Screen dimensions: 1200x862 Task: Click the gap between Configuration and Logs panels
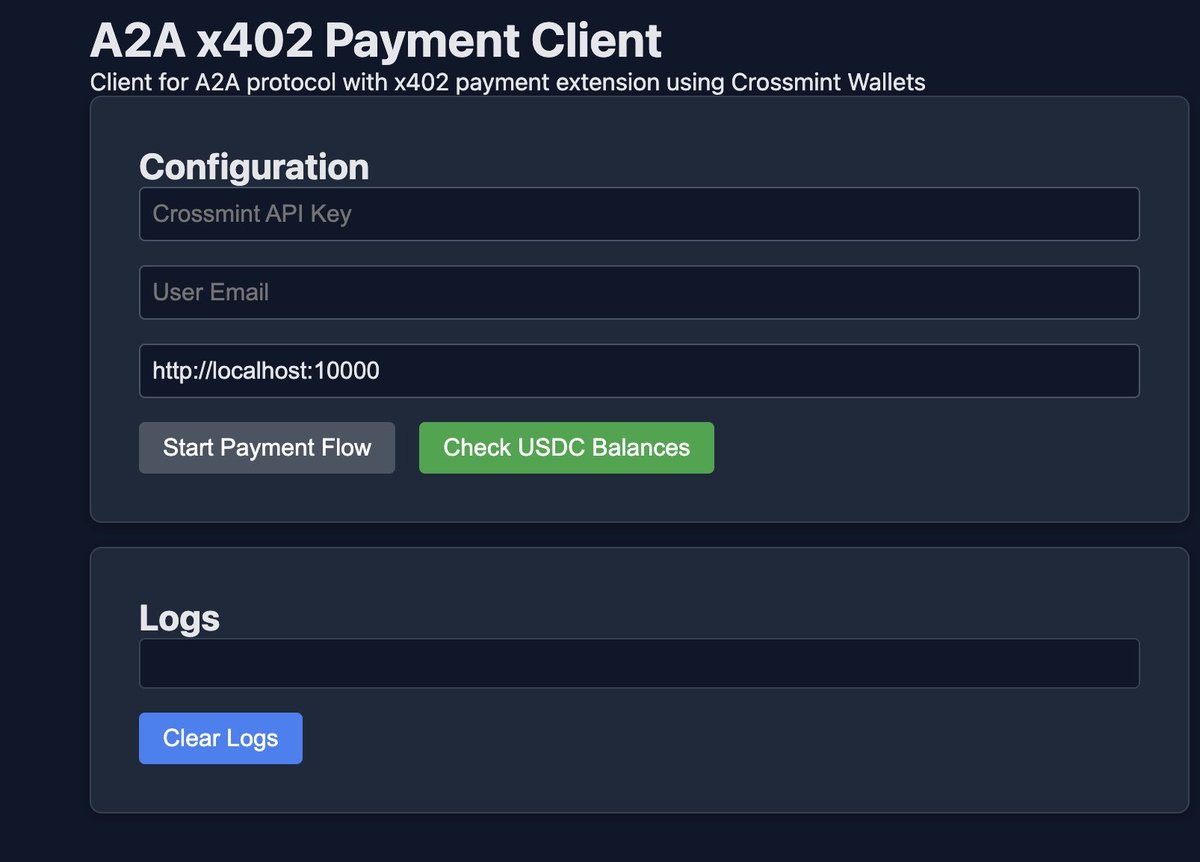(639, 535)
